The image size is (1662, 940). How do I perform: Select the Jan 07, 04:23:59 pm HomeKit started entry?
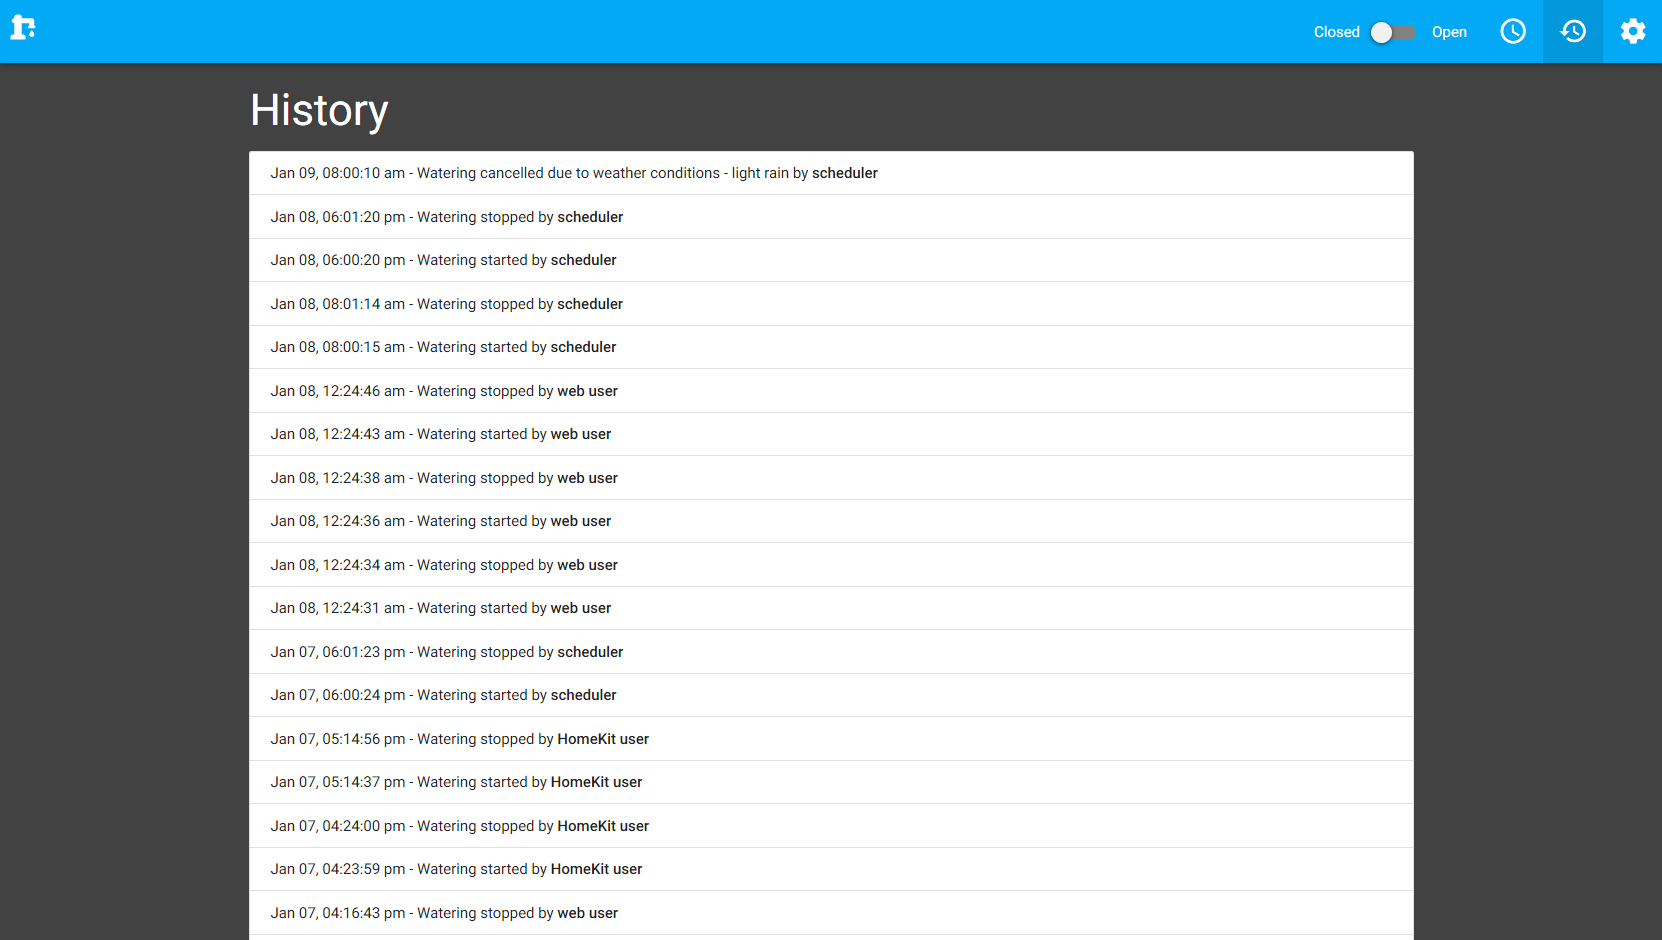[831, 869]
